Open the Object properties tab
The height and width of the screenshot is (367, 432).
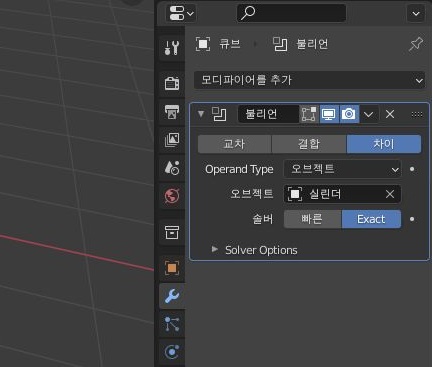172,268
